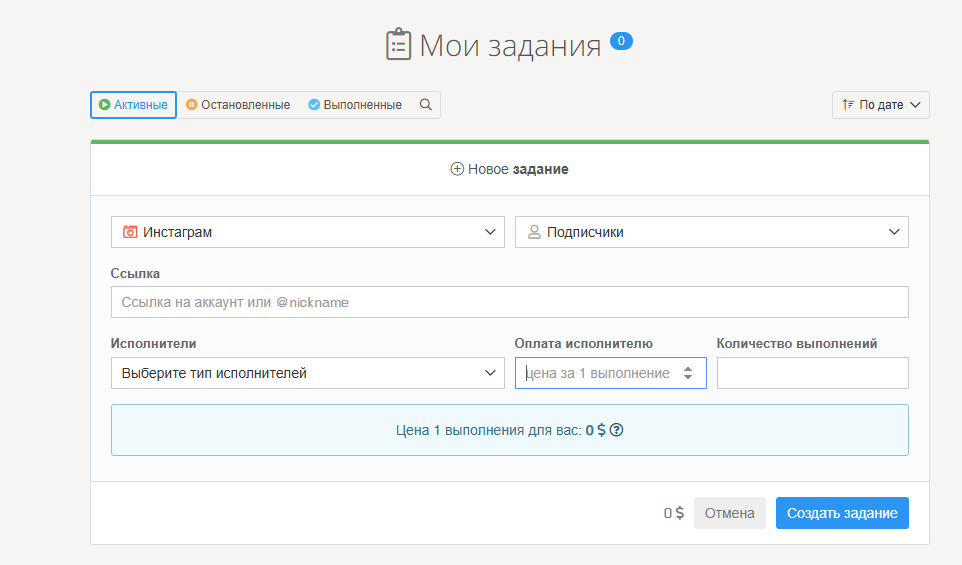962x565 pixels.
Task: Expand the Подписчики task type dropdown
Action: coord(712,232)
